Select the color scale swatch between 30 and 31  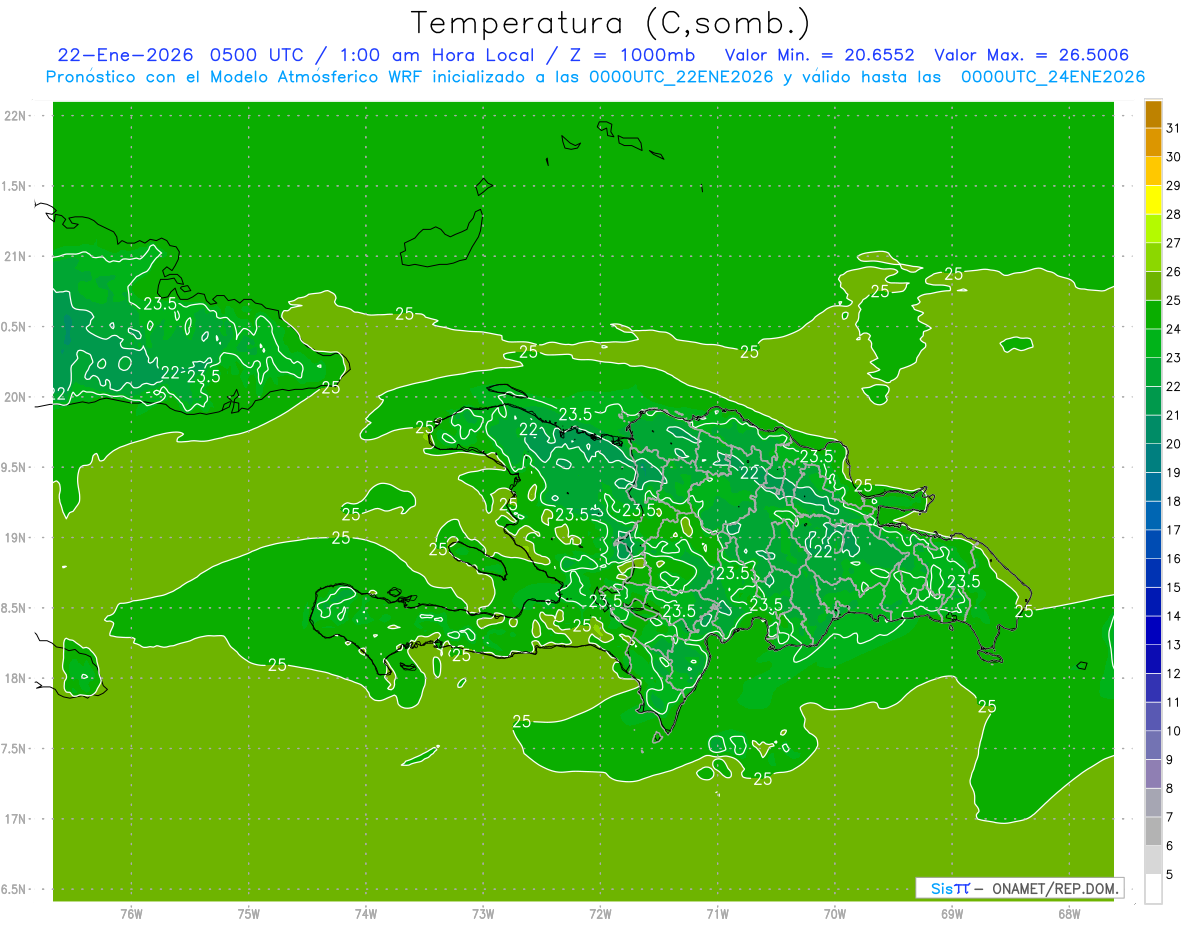coord(1153,142)
